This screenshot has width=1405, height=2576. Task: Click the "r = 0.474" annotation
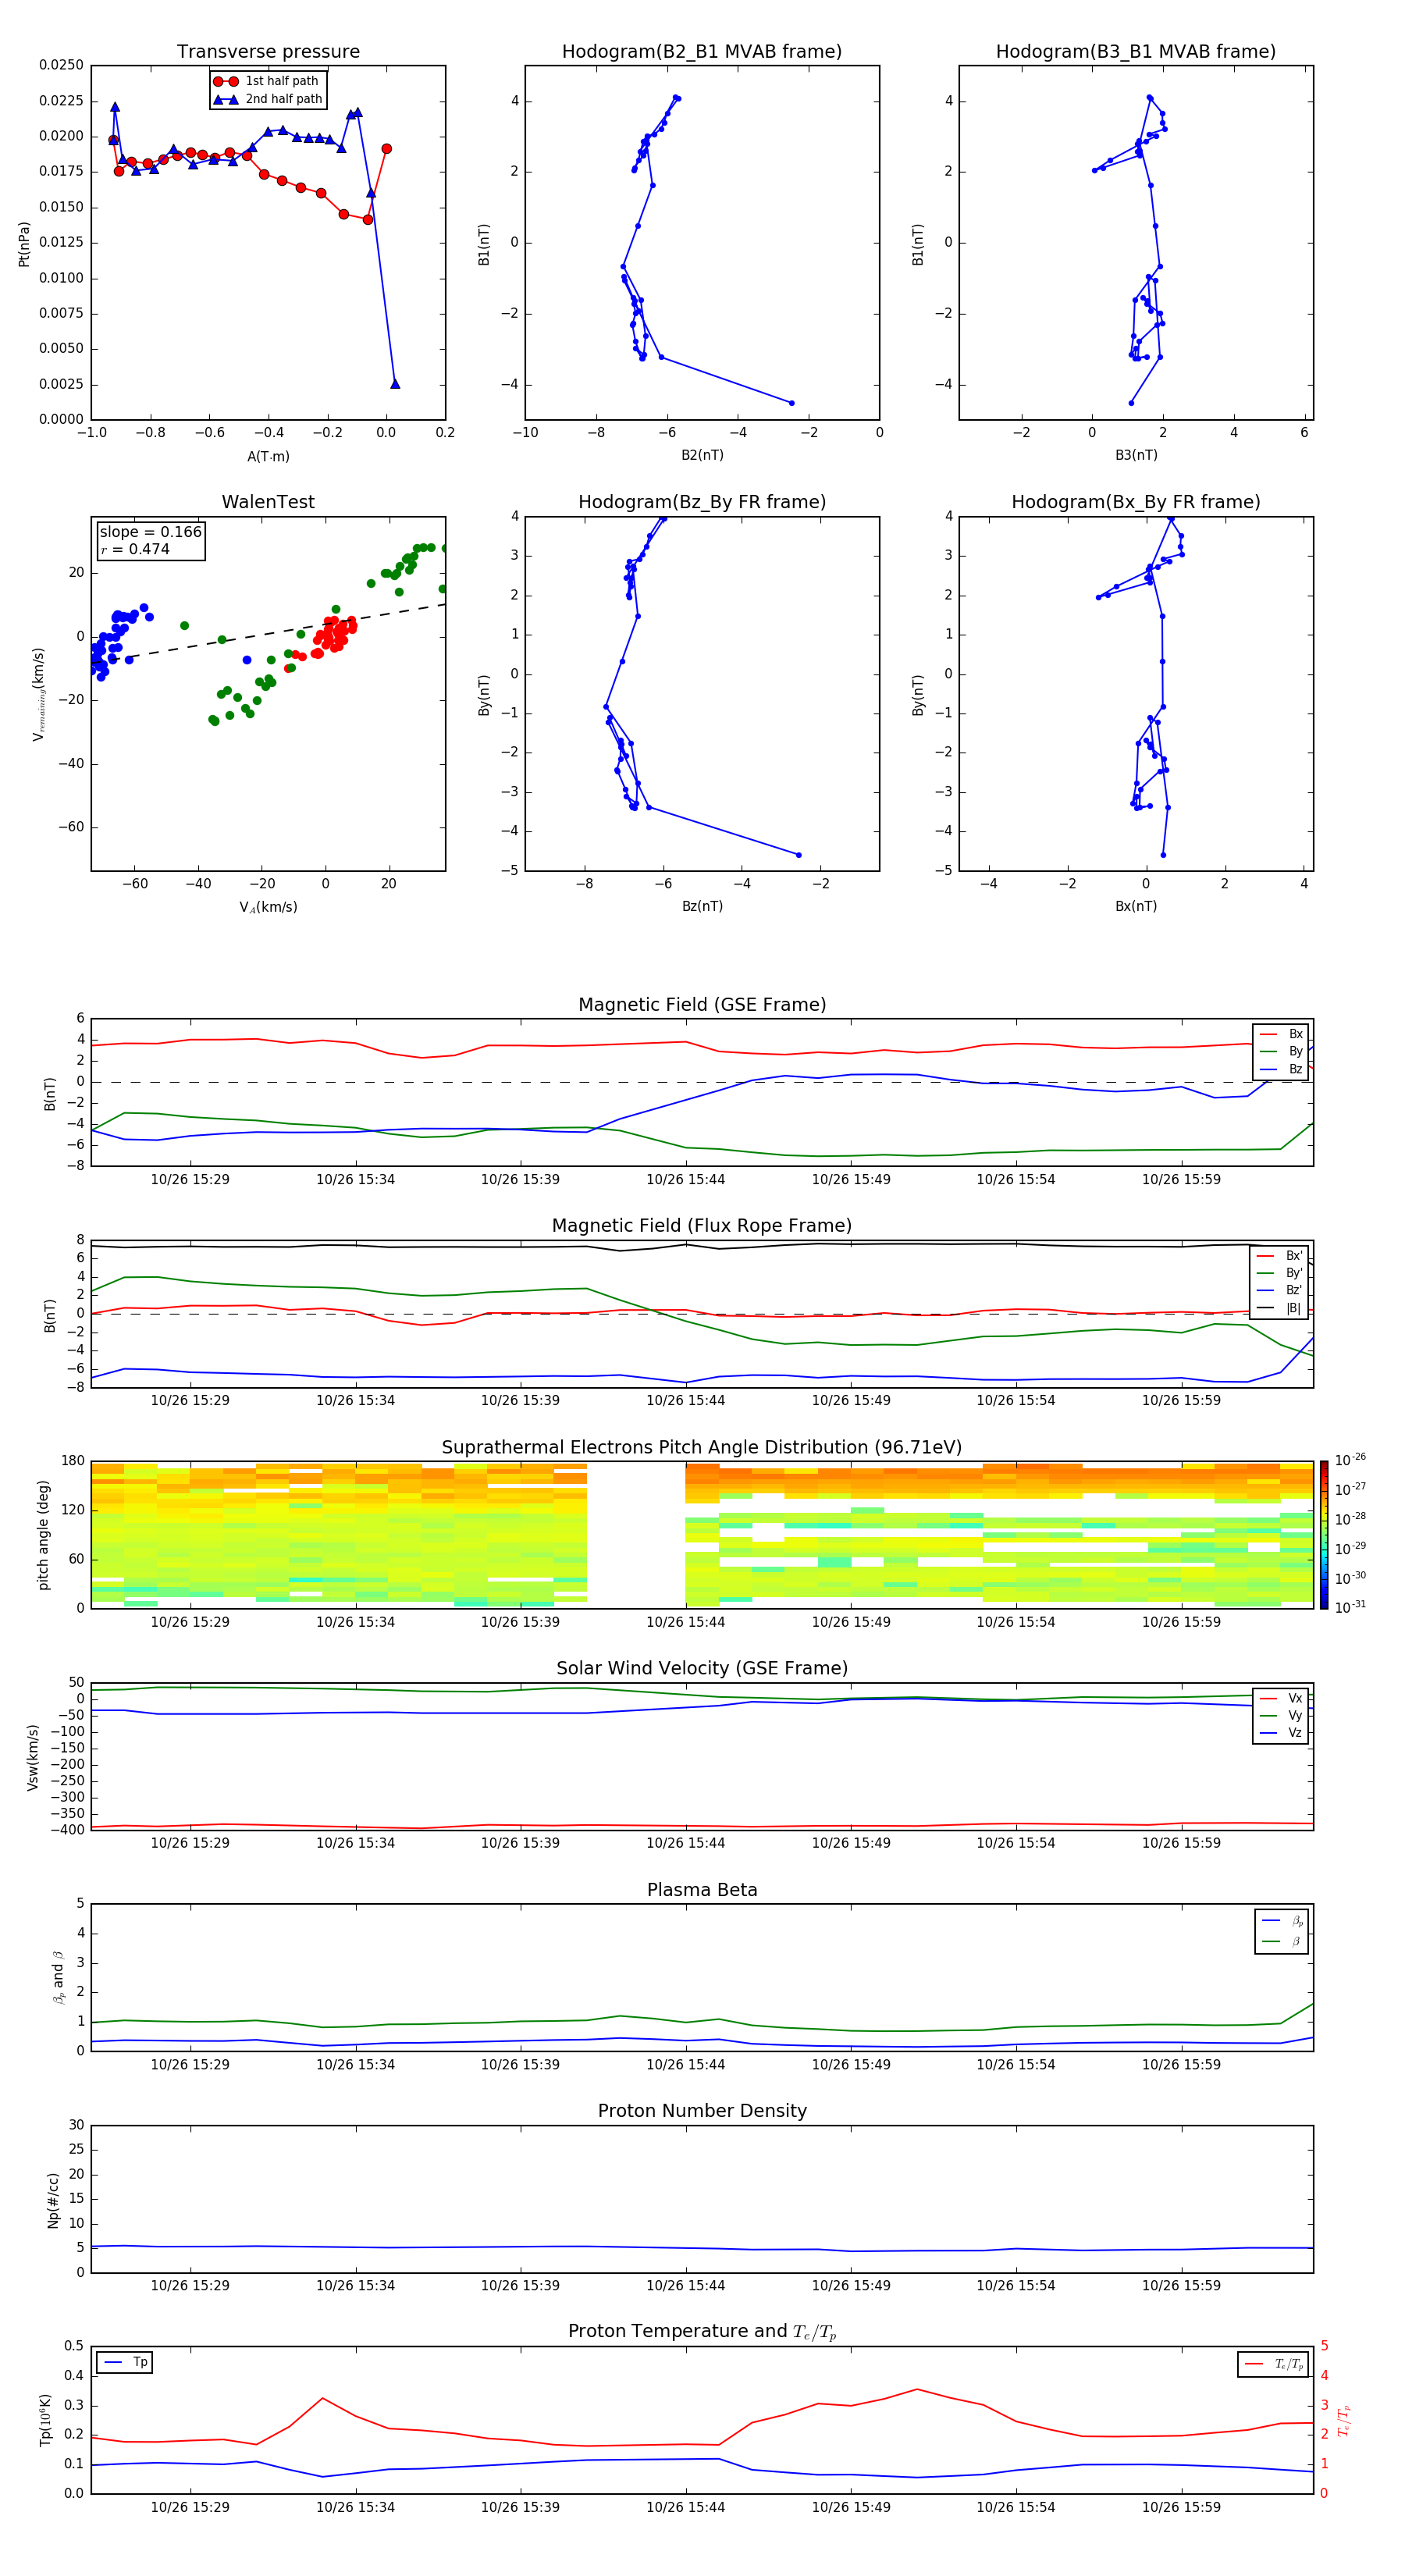click(x=135, y=549)
